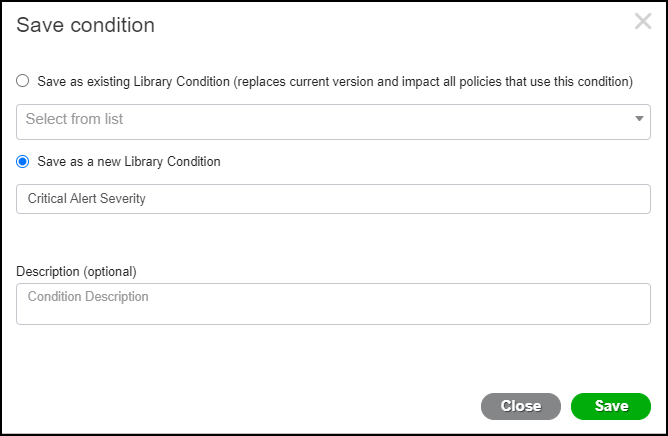The height and width of the screenshot is (436, 668).
Task: Click the 'Save condition' dialog title
Action: (86, 25)
